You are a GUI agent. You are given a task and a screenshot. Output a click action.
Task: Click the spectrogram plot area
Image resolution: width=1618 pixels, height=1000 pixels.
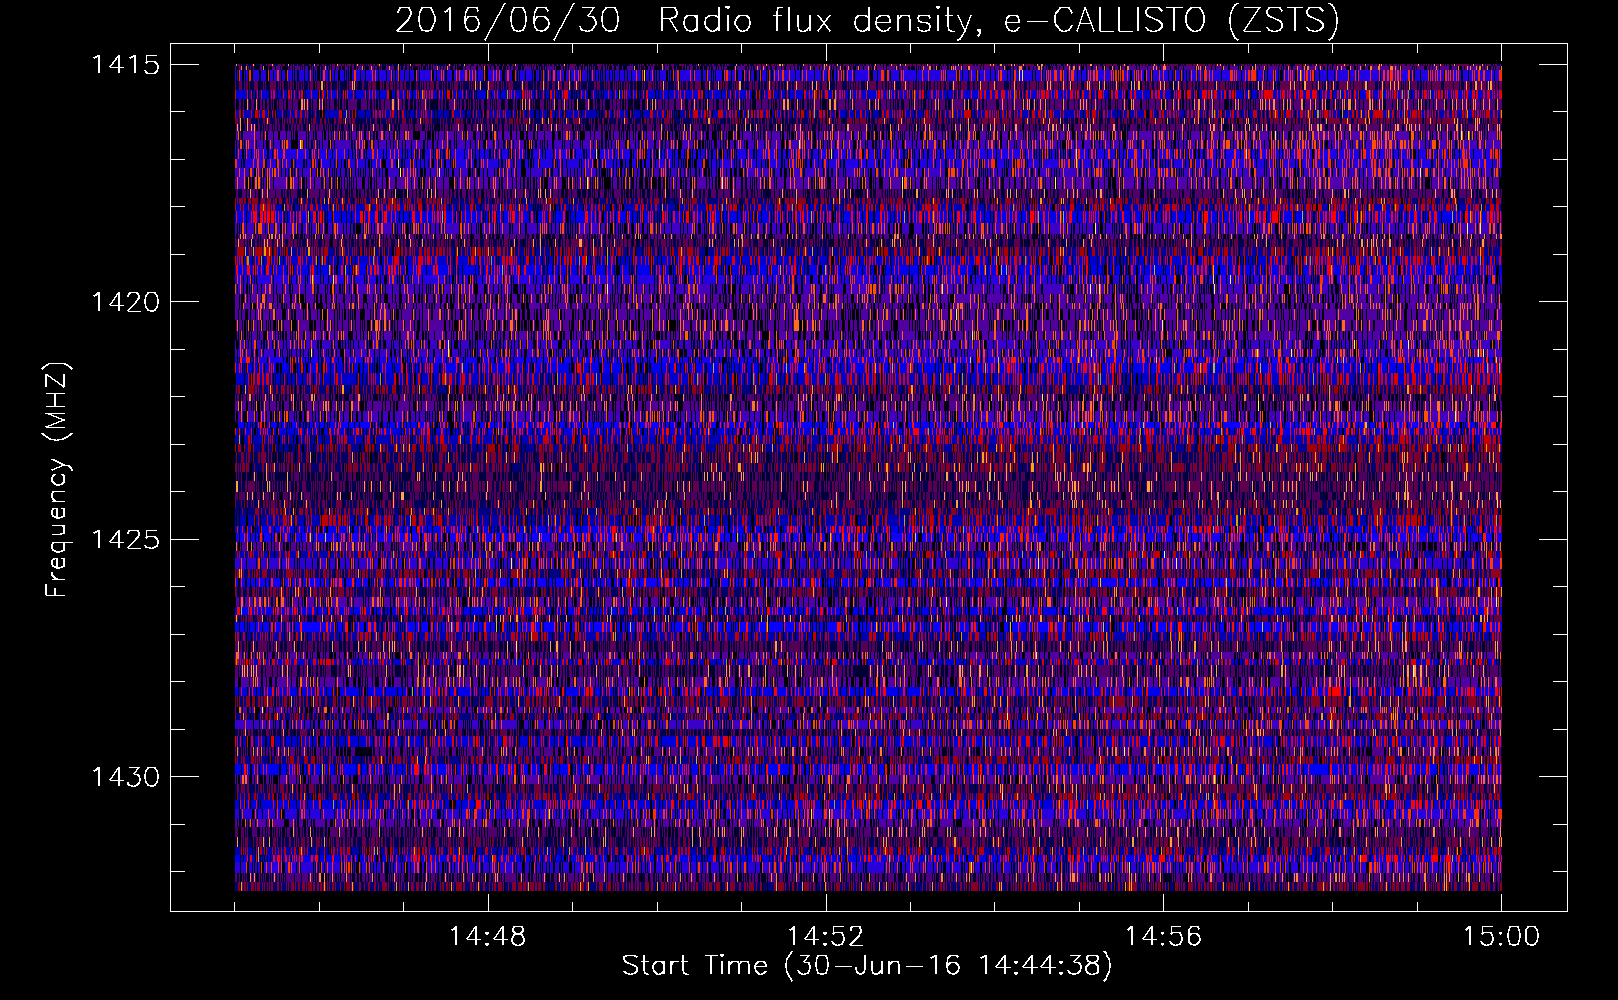tap(868, 477)
